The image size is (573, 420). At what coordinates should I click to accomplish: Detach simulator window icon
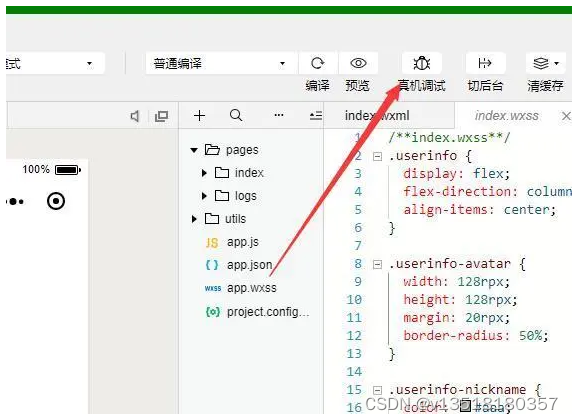[x=161, y=116]
